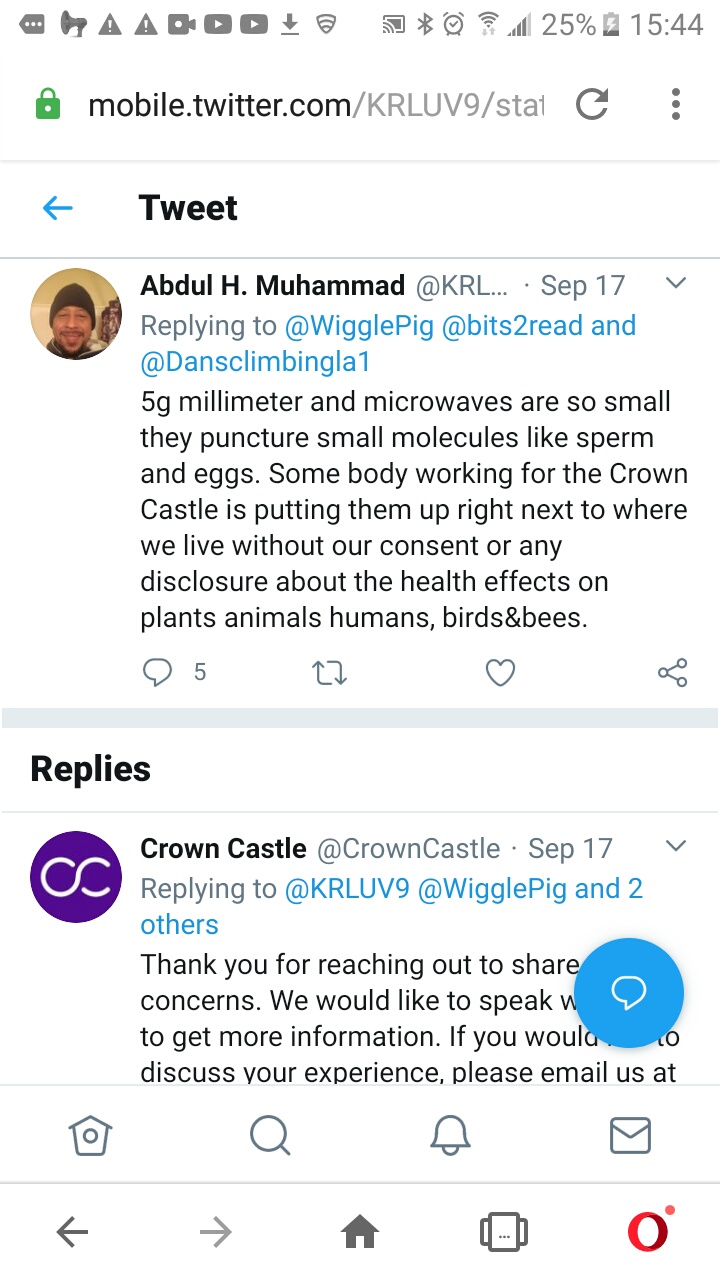
Task: Open browser three-dot overflow menu
Action: pyautogui.click(x=676, y=104)
